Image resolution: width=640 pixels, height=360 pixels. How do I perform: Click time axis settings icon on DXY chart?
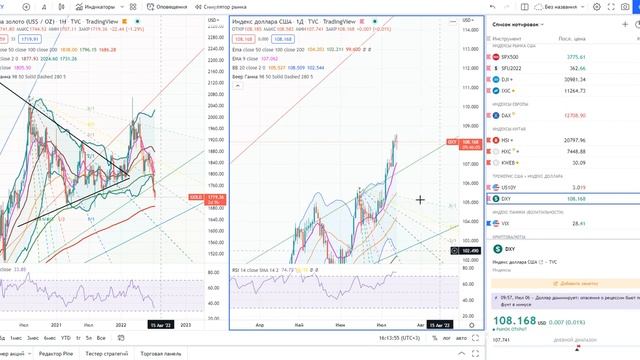click(x=471, y=325)
